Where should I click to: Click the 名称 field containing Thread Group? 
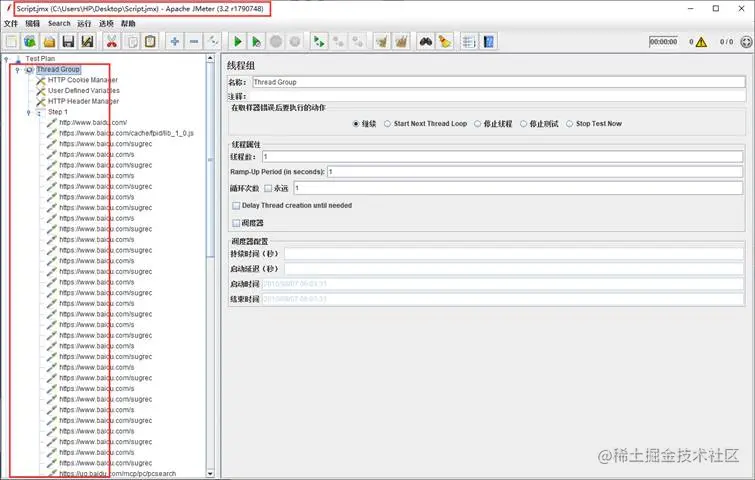[x=499, y=82]
